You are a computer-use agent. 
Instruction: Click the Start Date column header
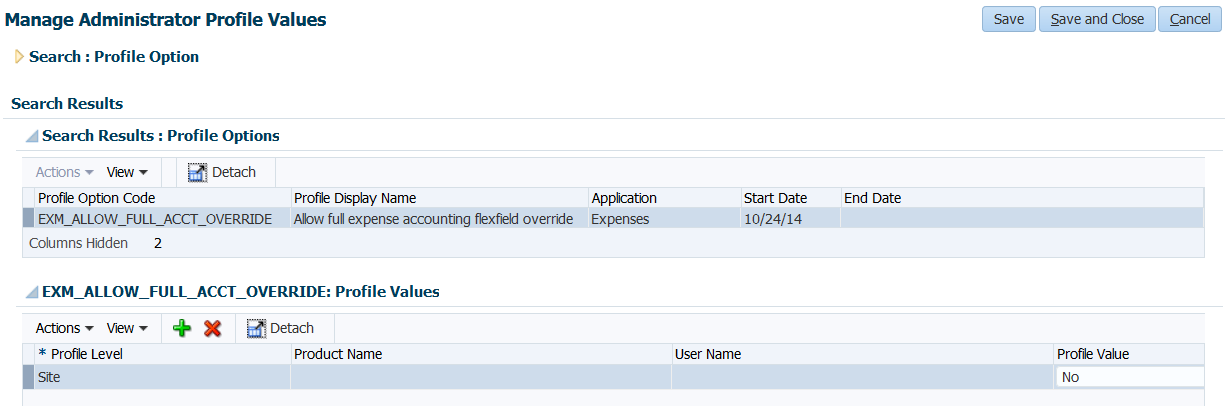[775, 198]
